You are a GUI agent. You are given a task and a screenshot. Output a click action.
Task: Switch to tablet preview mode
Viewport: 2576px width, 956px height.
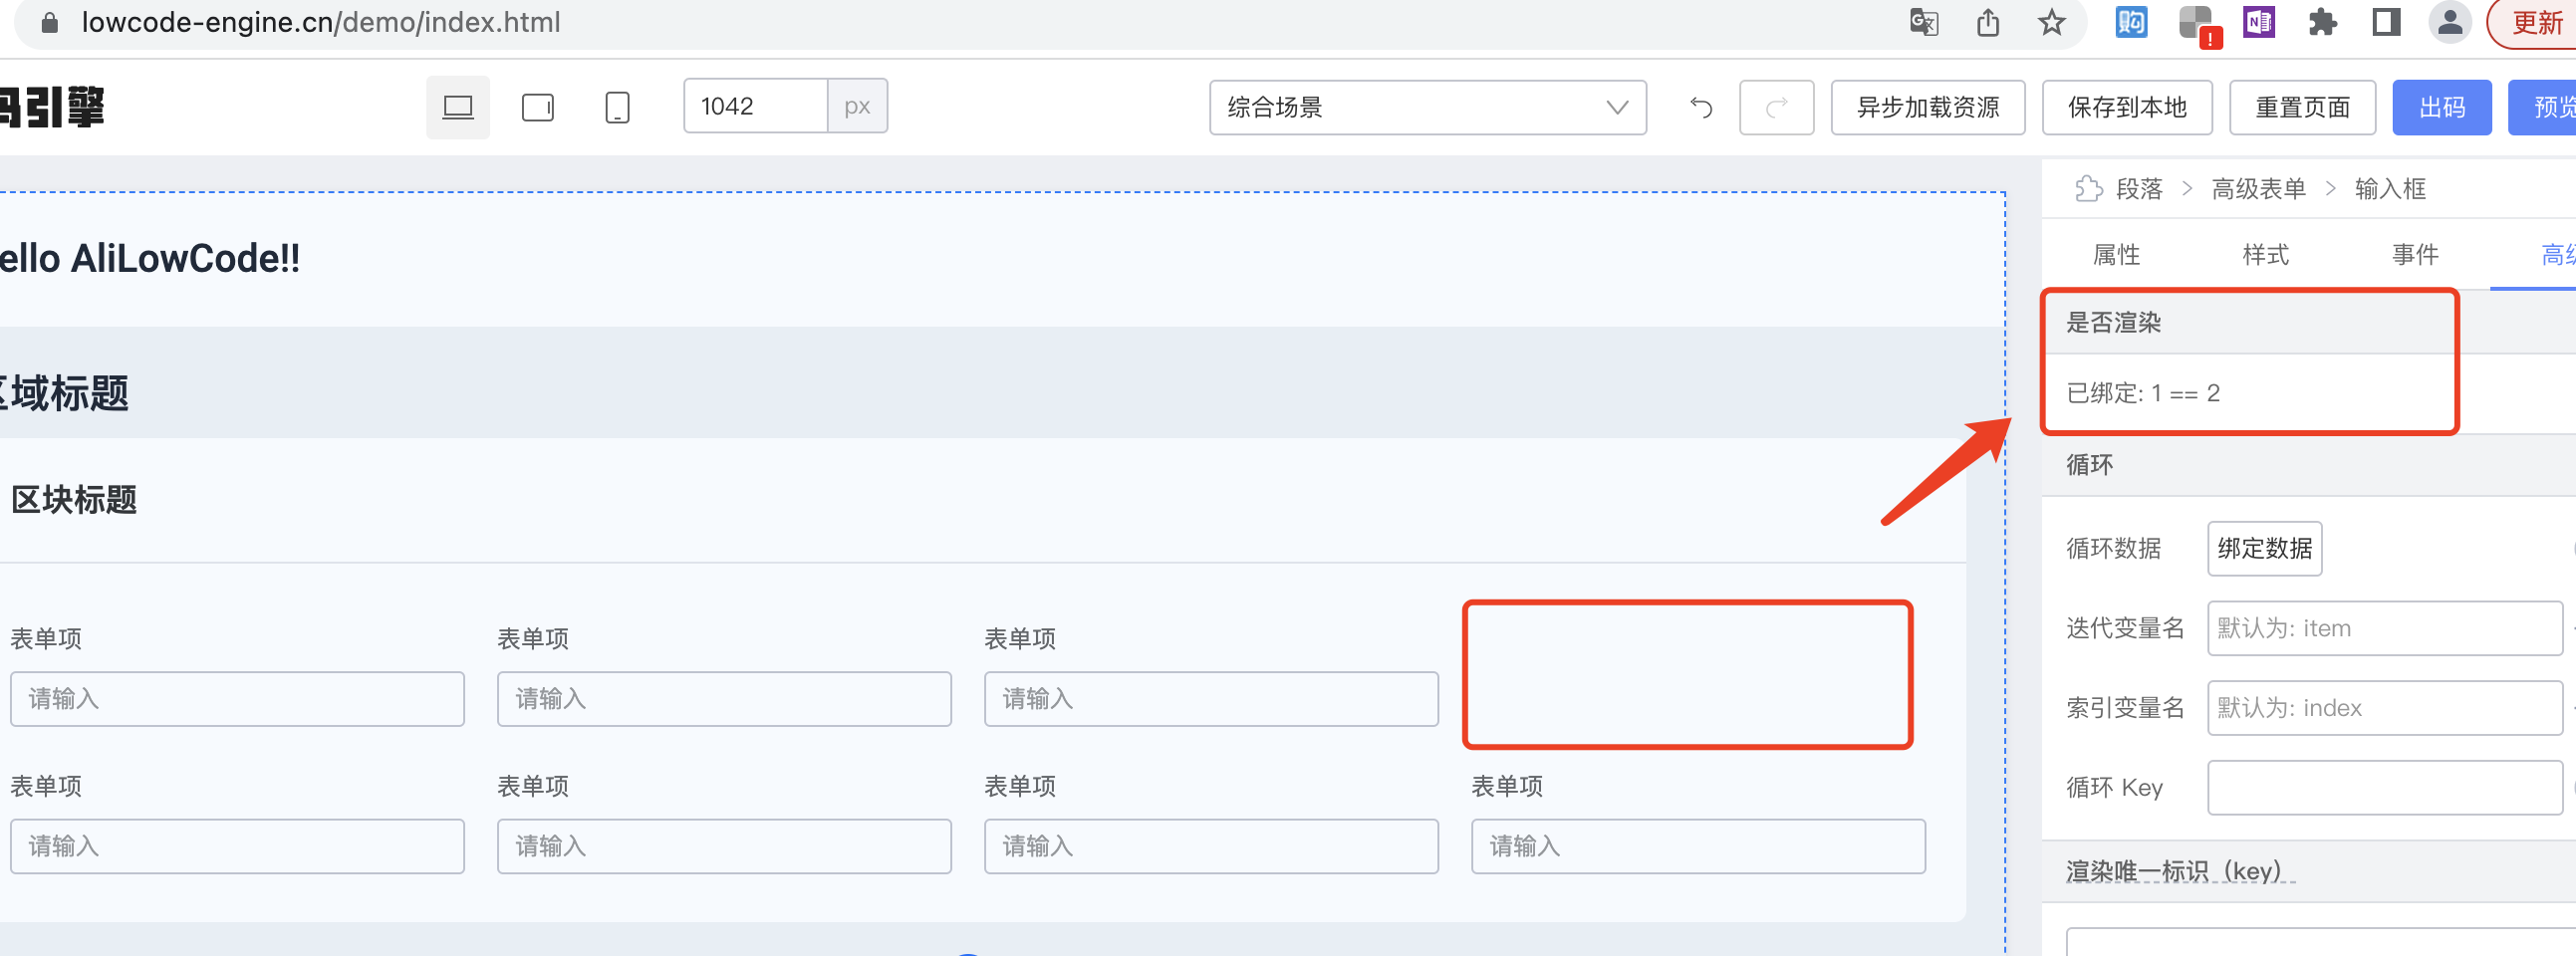click(537, 106)
